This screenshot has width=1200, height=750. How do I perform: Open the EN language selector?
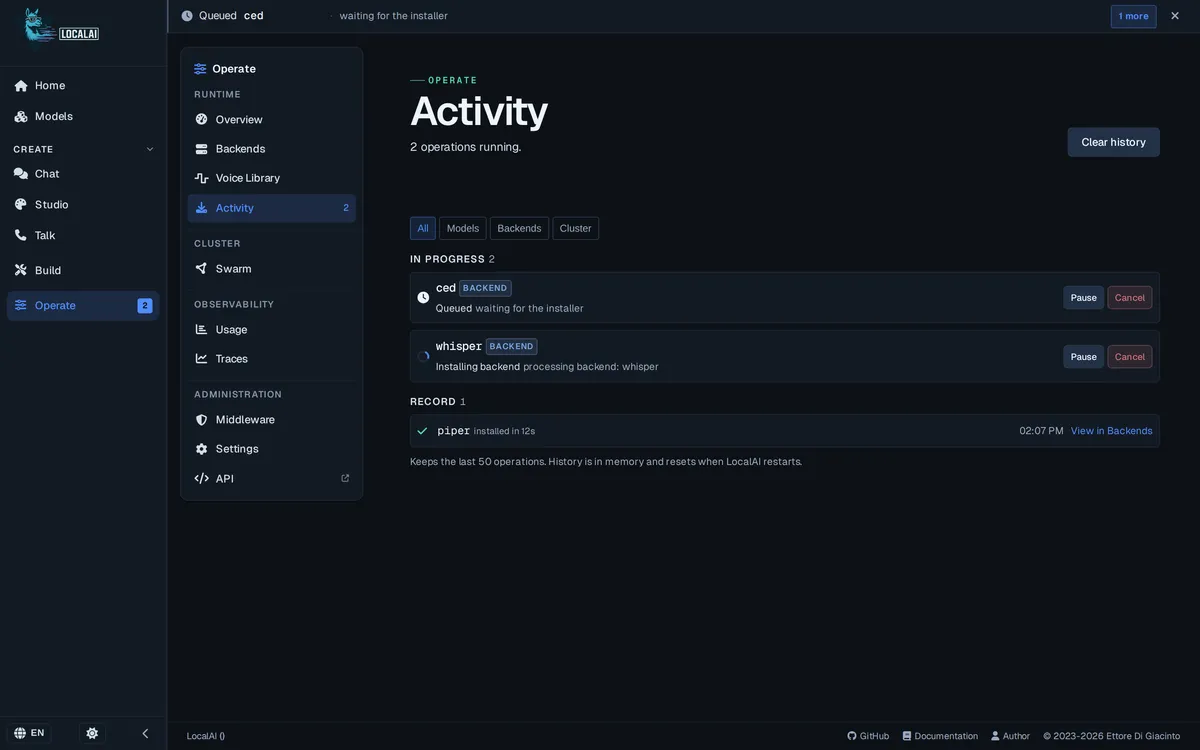(x=29, y=733)
